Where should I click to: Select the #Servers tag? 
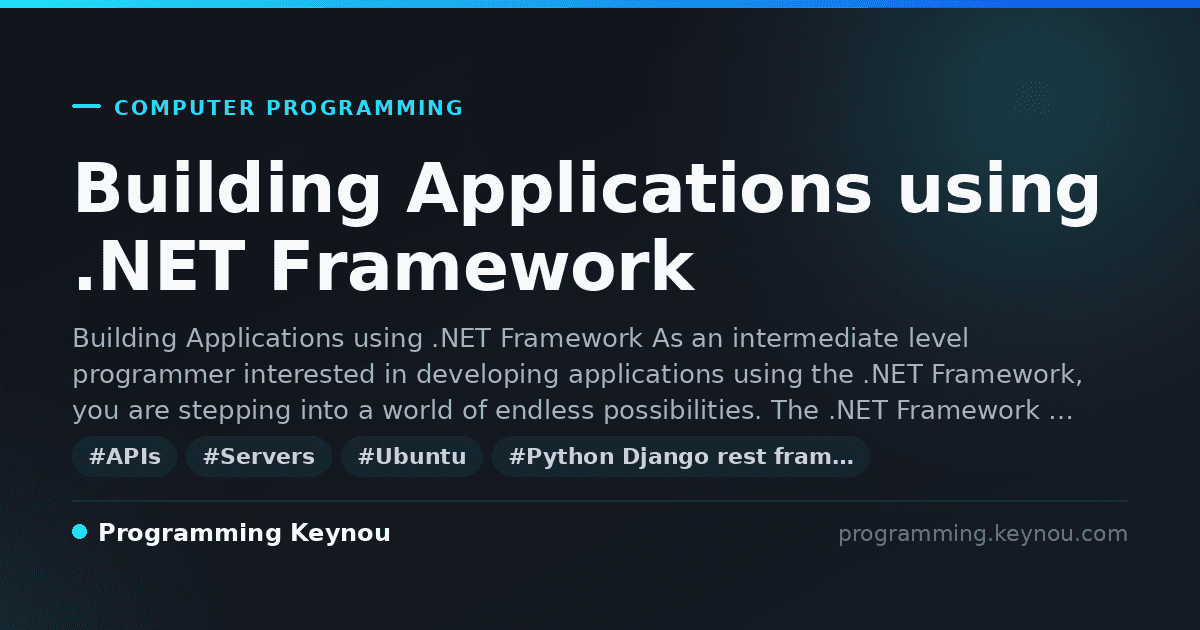tap(259, 457)
